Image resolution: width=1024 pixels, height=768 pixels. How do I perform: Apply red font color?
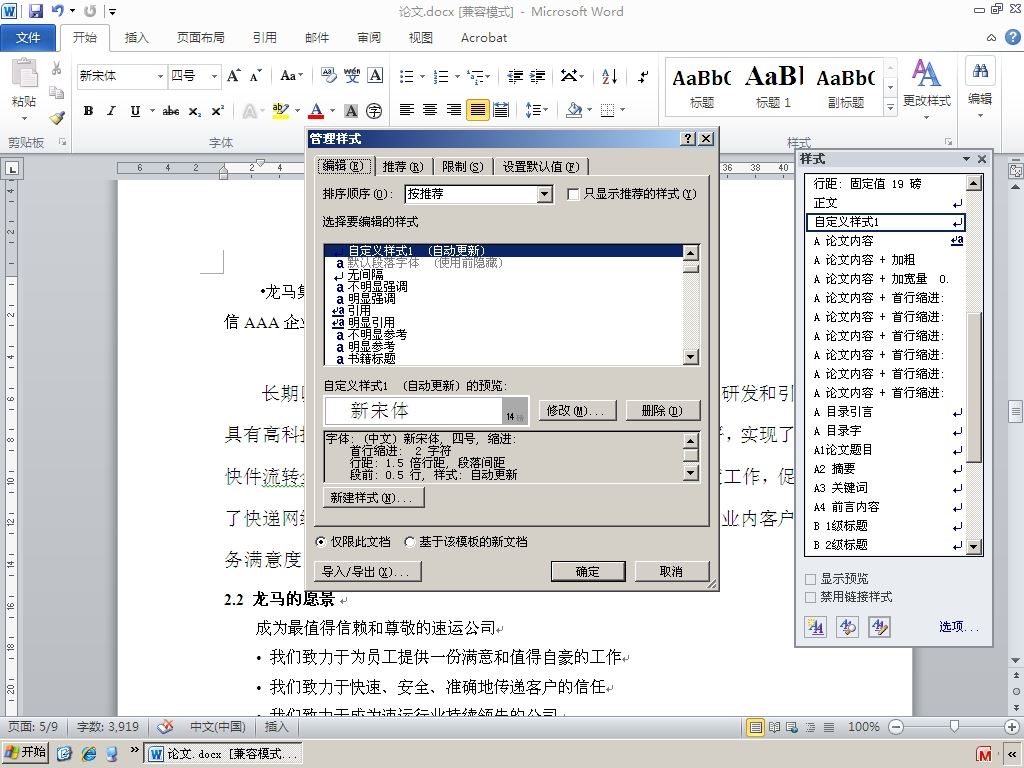[x=316, y=111]
